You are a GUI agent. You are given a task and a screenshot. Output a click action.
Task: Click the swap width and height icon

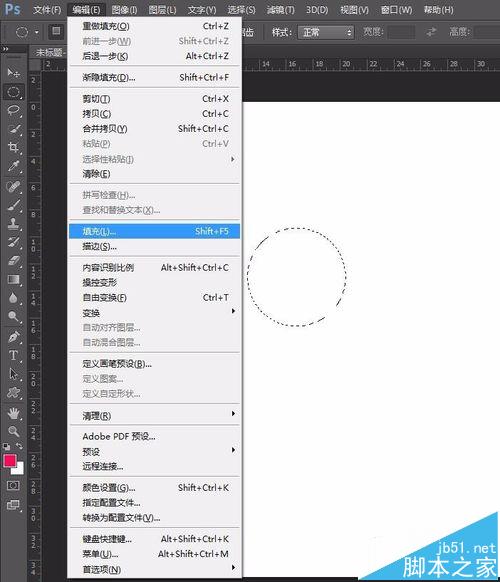[x=431, y=32]
